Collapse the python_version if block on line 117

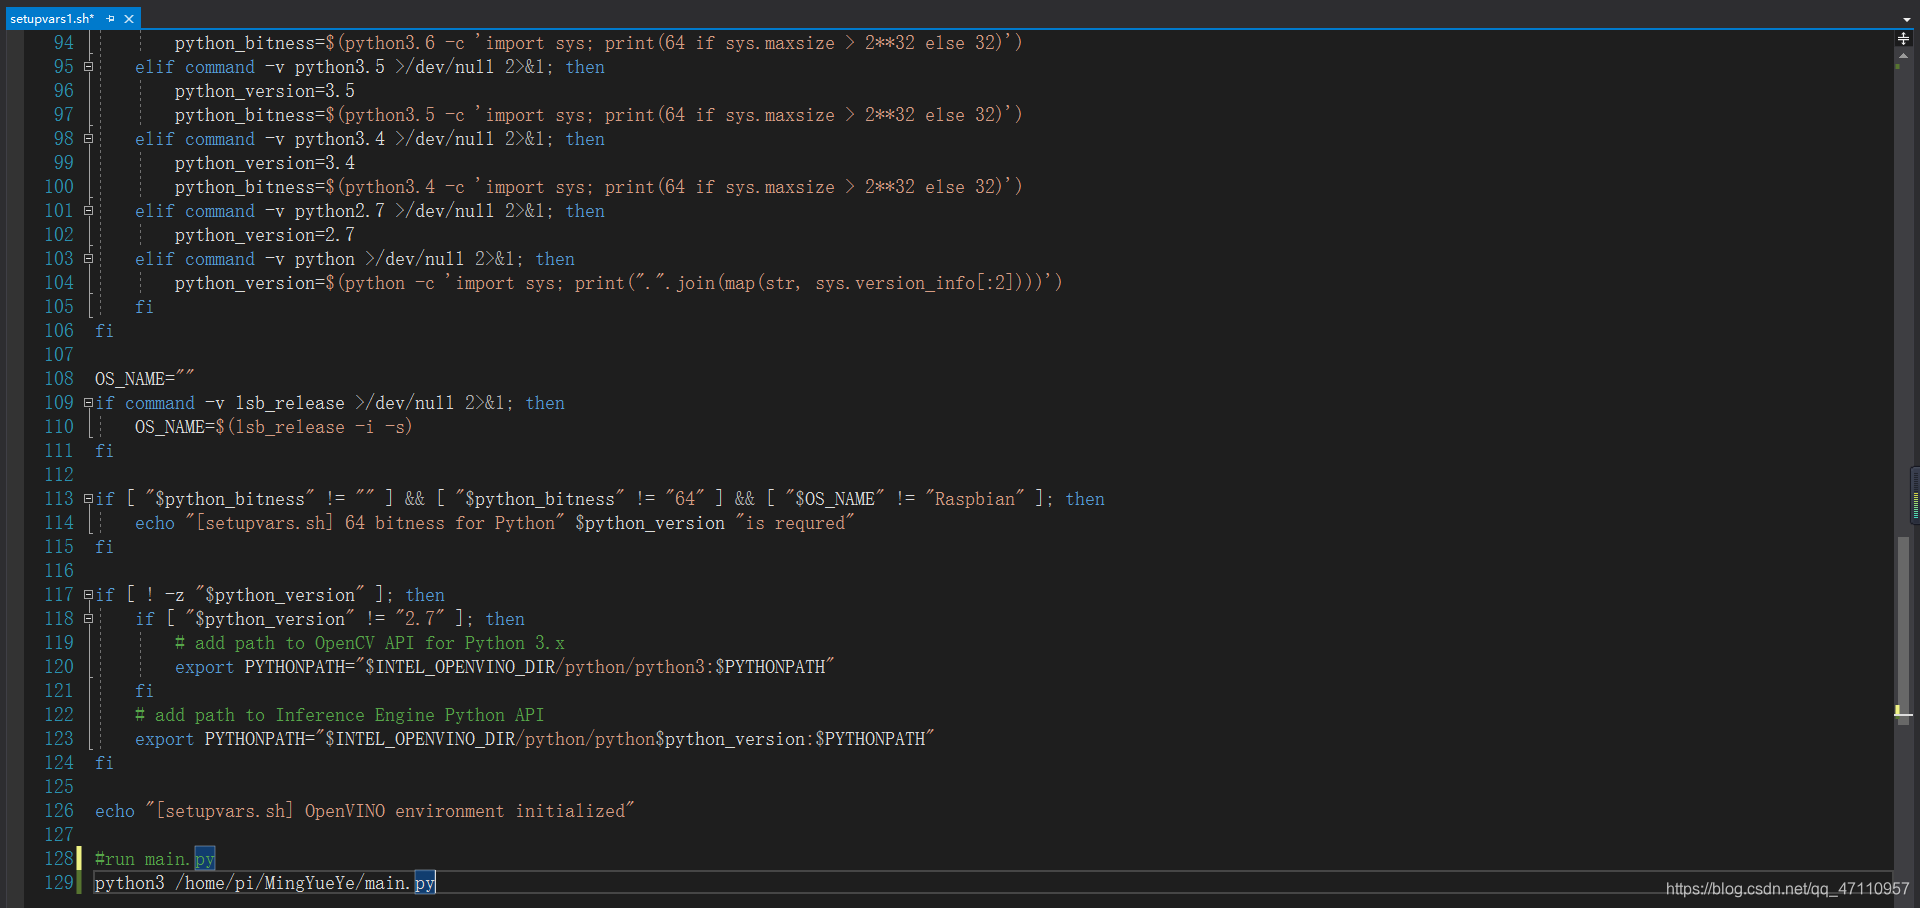88,595
